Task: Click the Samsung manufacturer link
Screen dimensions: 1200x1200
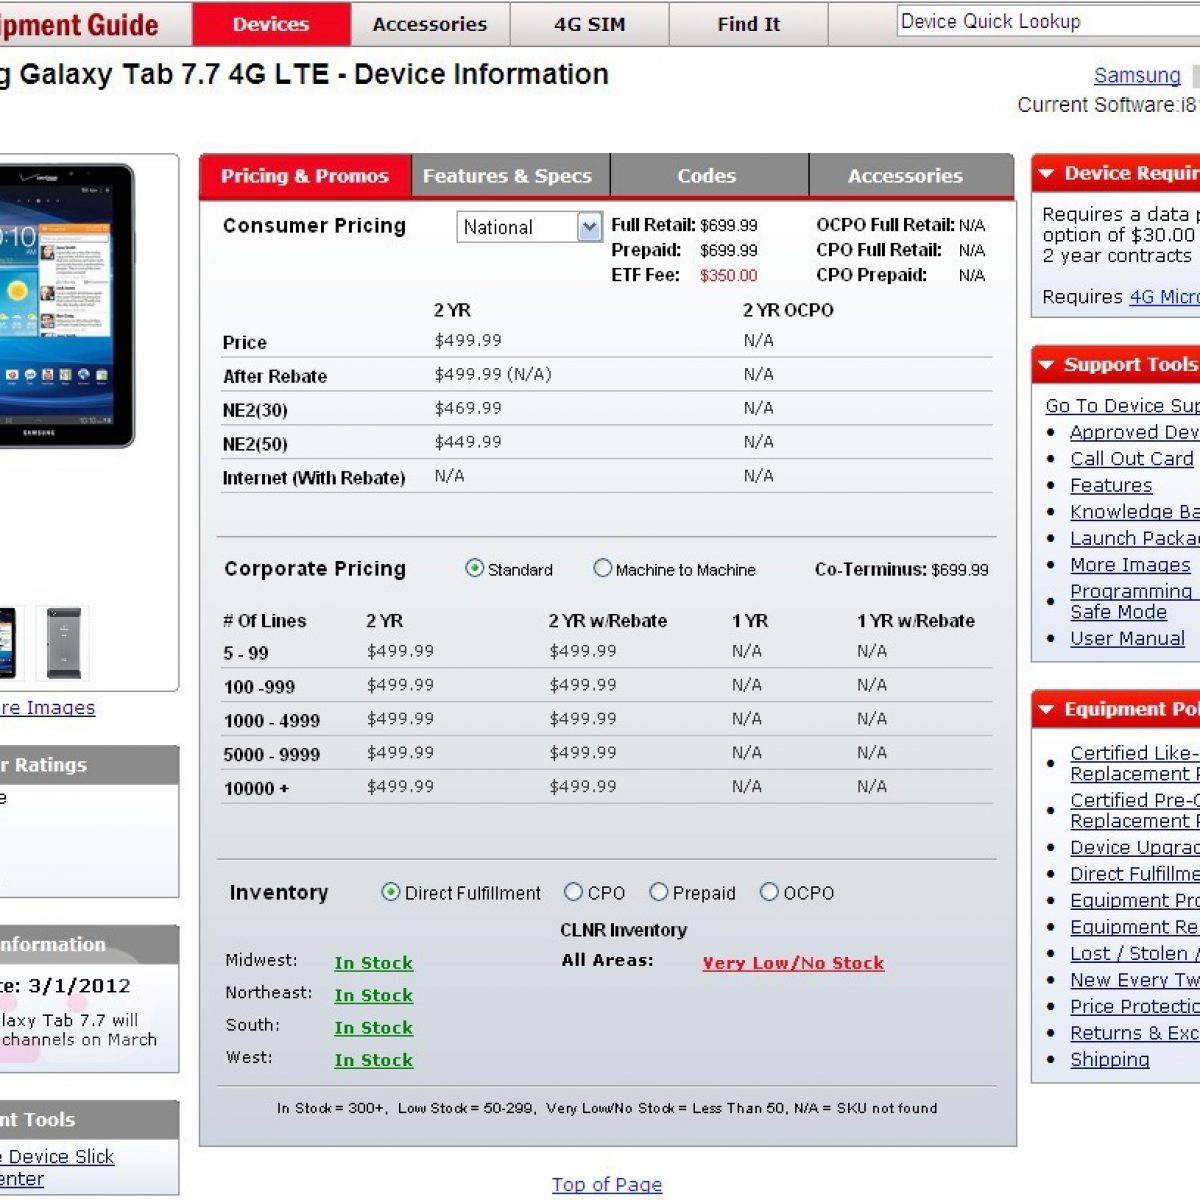Action: click(1137, 76)
